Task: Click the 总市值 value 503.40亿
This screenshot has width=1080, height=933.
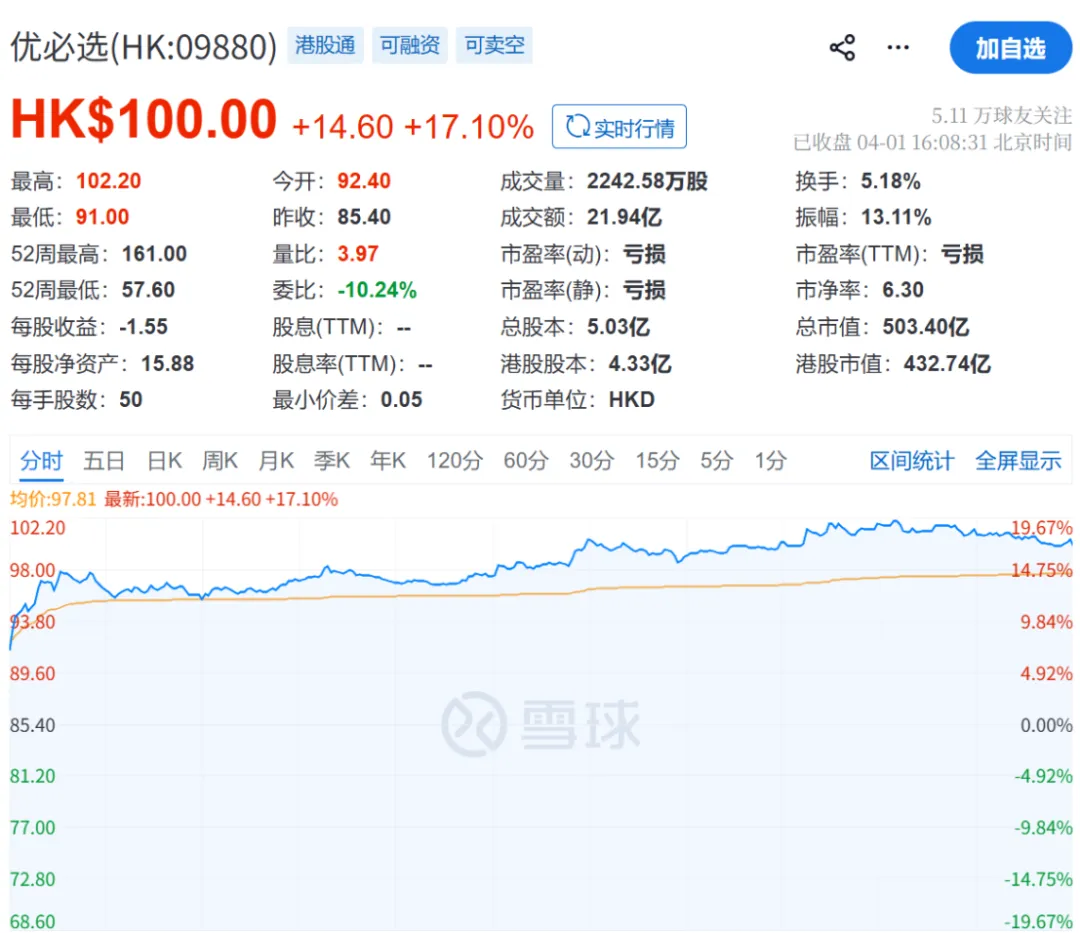Action: click(x=925, y=326)
